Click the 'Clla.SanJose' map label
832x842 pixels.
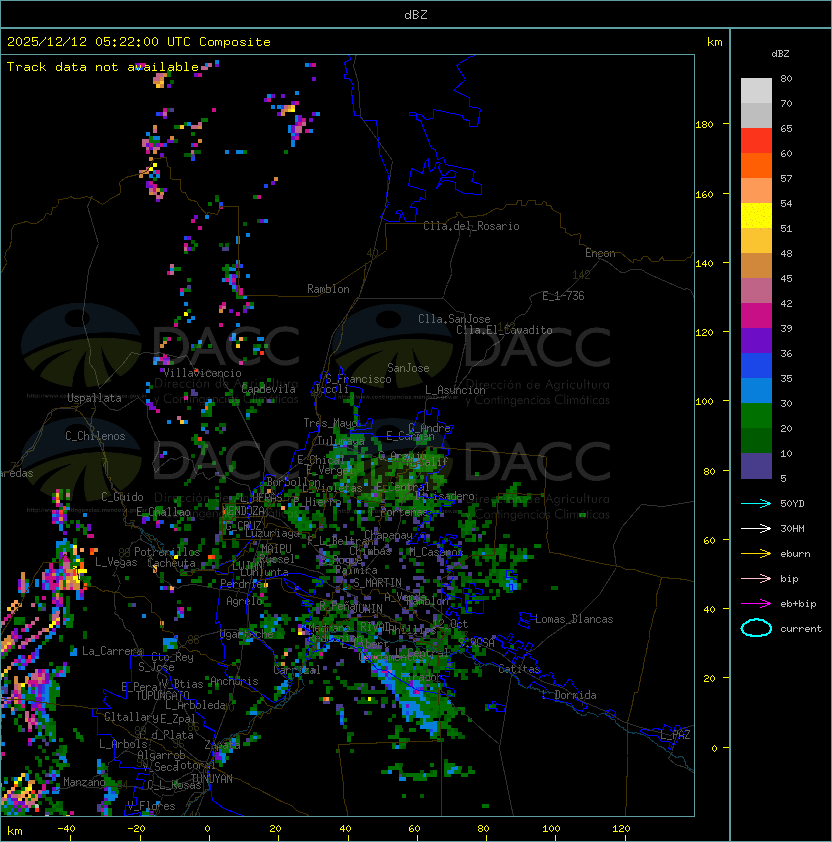coord(454,319)
